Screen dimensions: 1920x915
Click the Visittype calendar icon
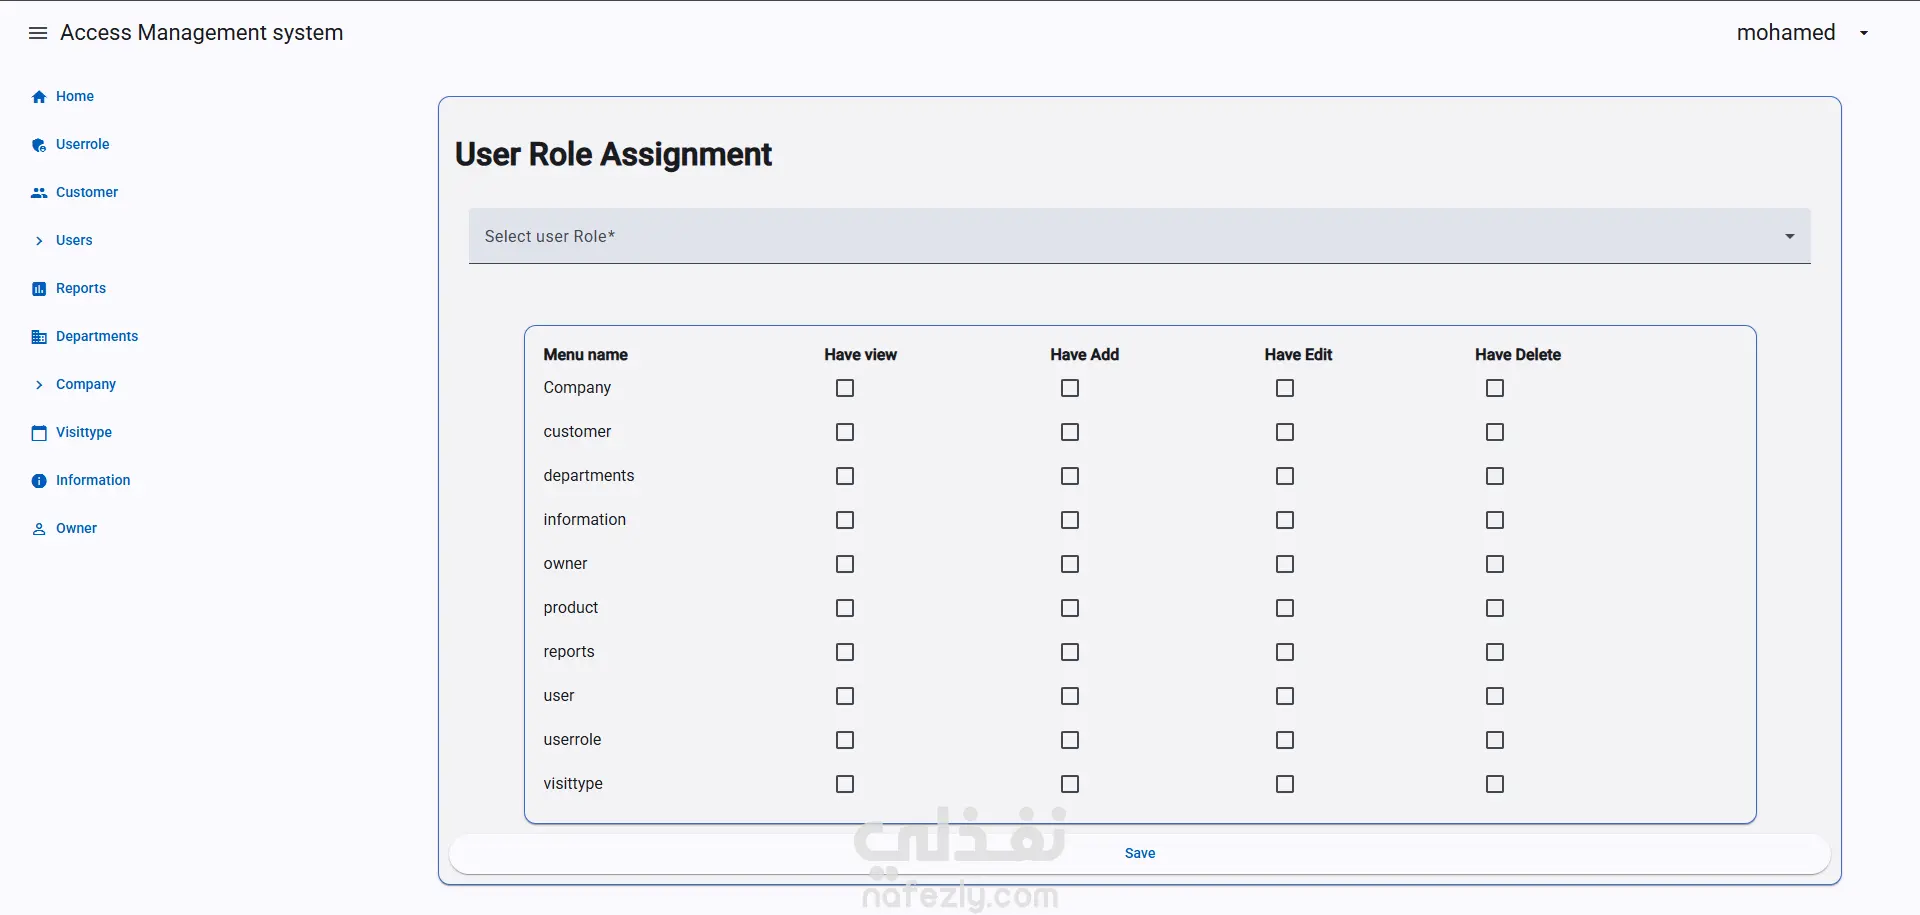(39, 433)
